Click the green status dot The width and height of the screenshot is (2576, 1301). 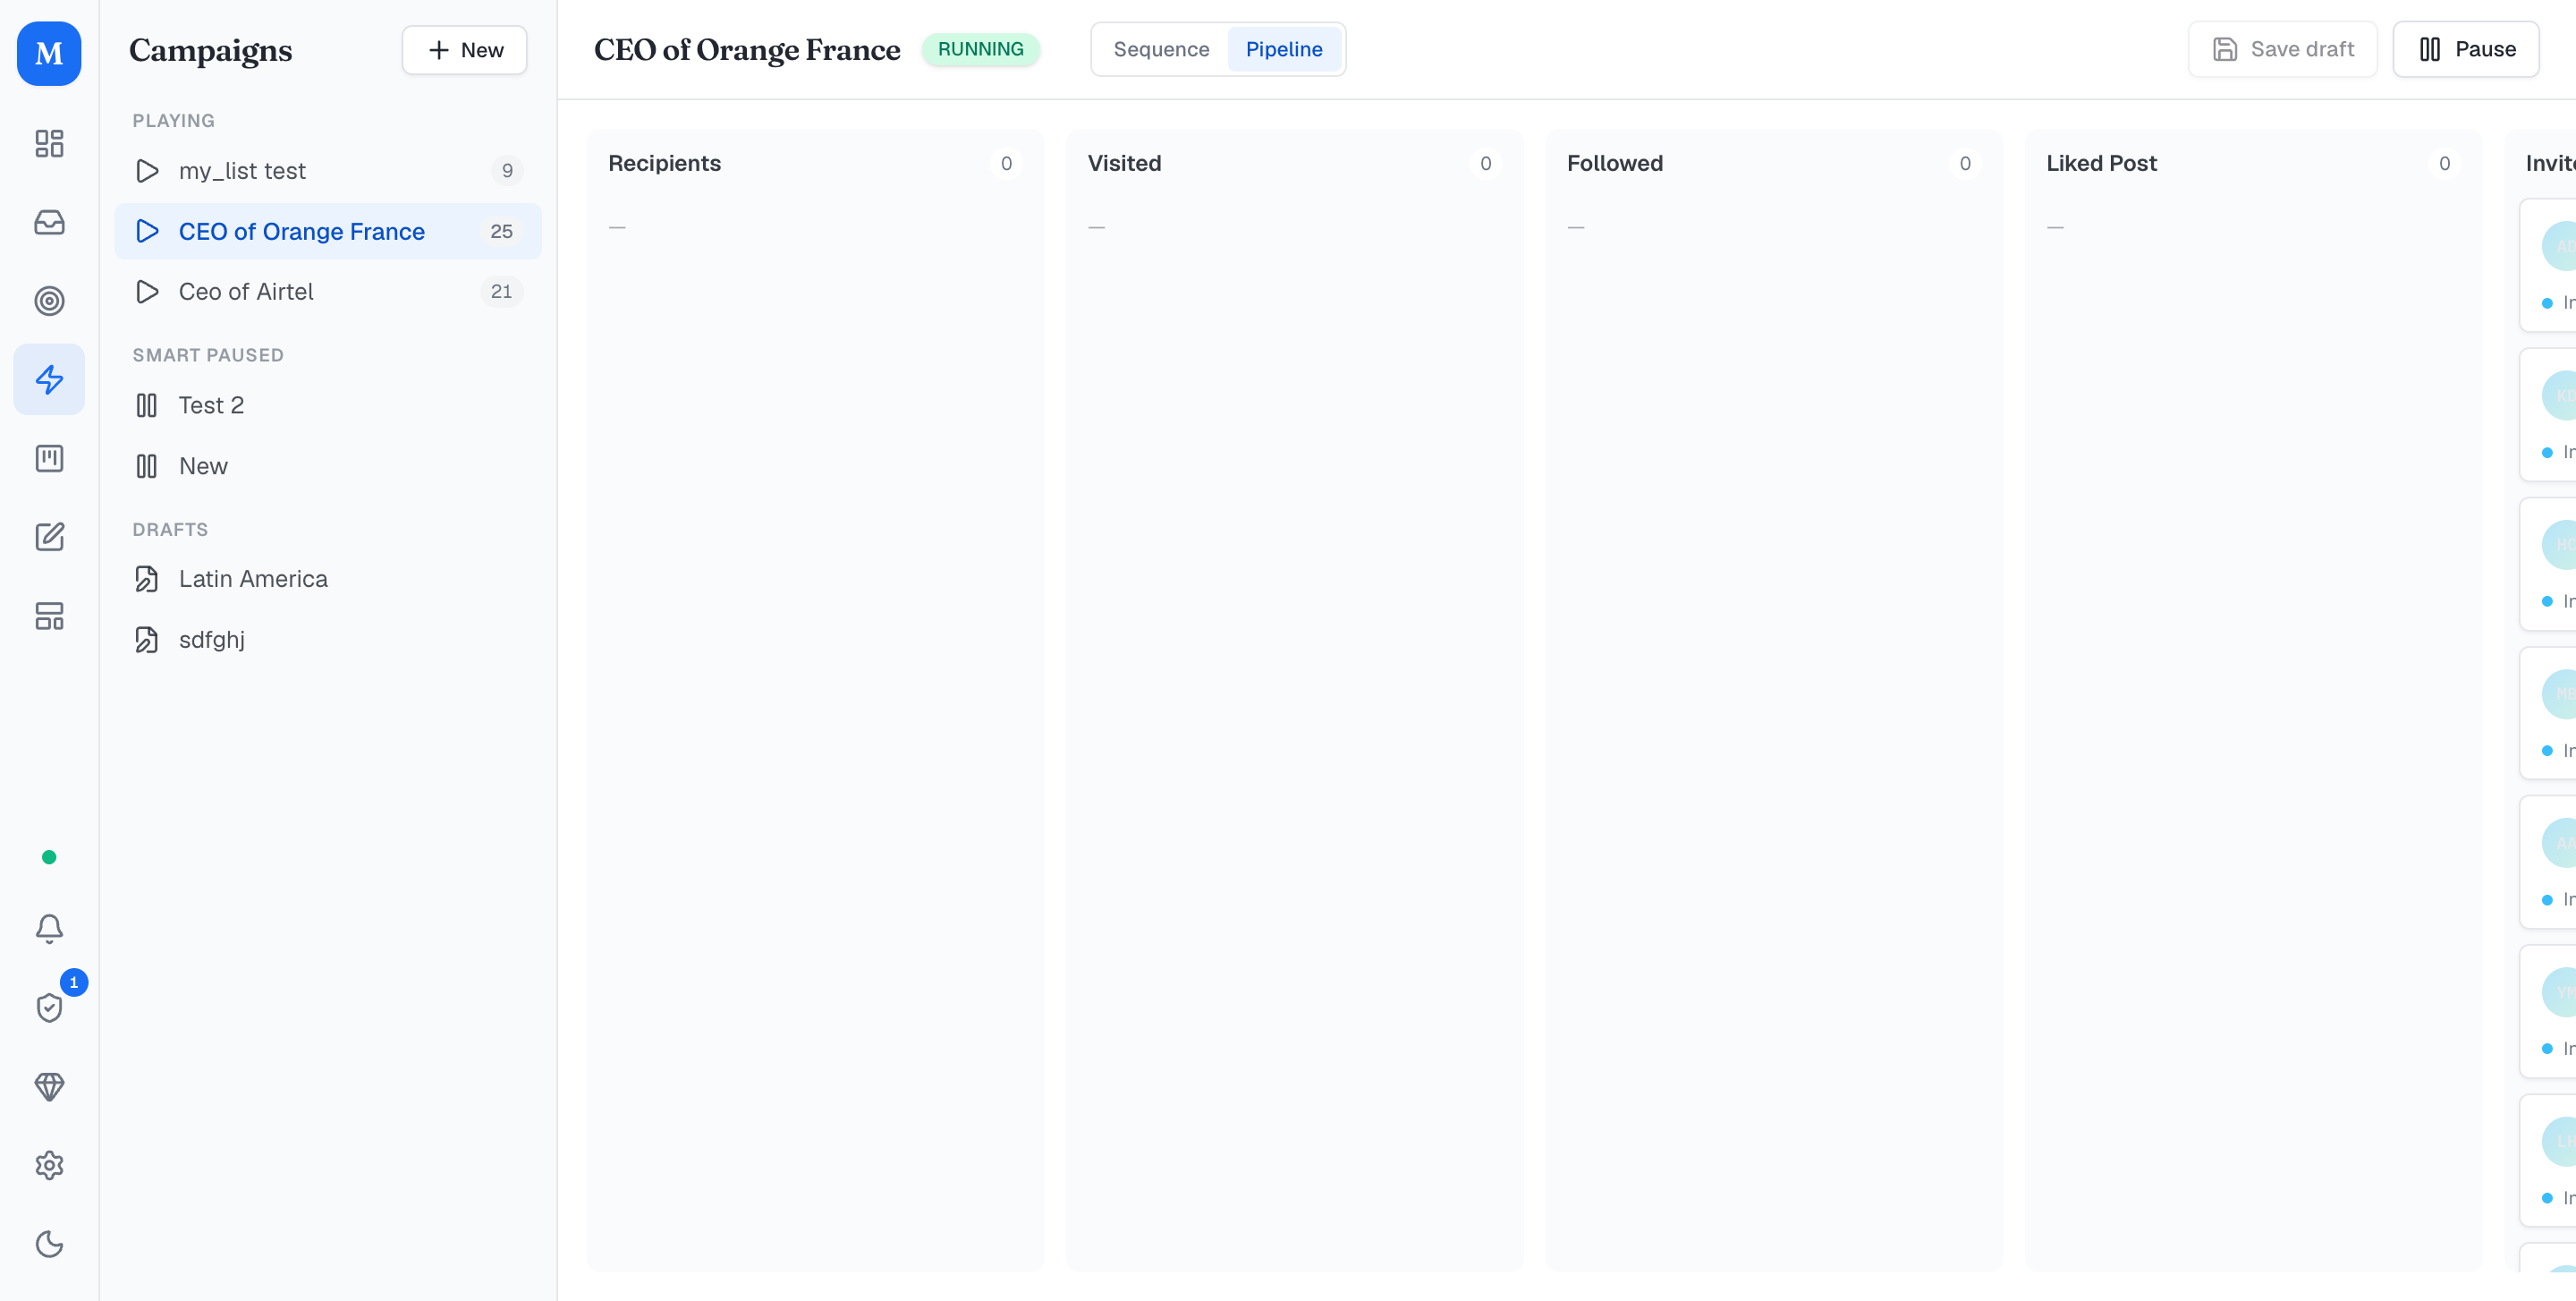49,857
